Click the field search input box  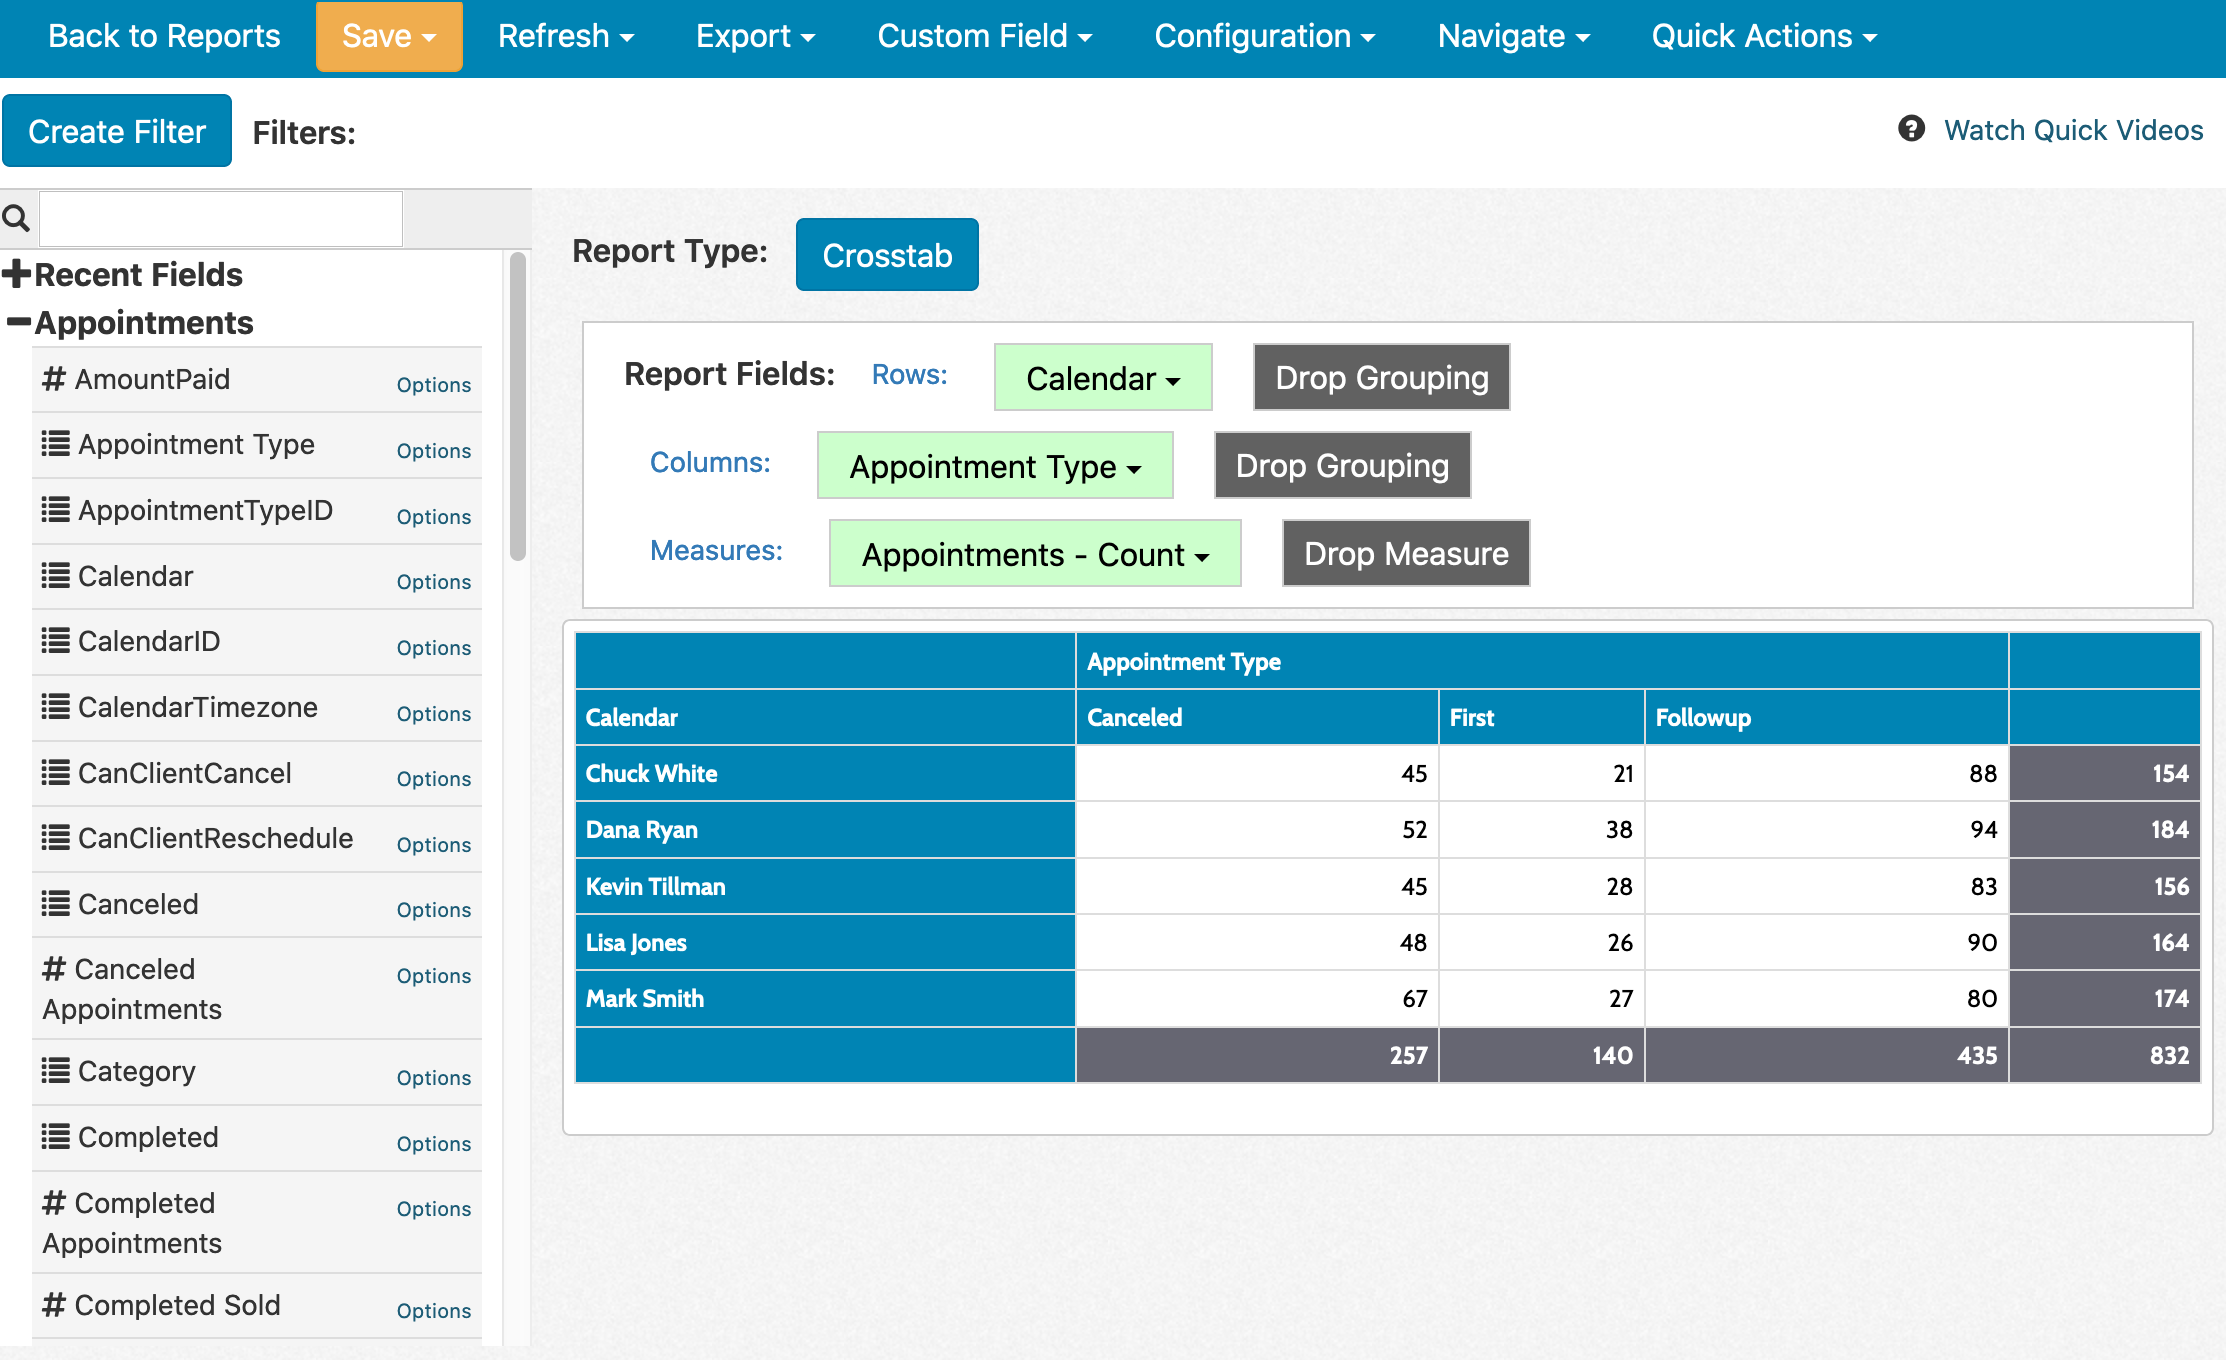(x=221, y=218)
